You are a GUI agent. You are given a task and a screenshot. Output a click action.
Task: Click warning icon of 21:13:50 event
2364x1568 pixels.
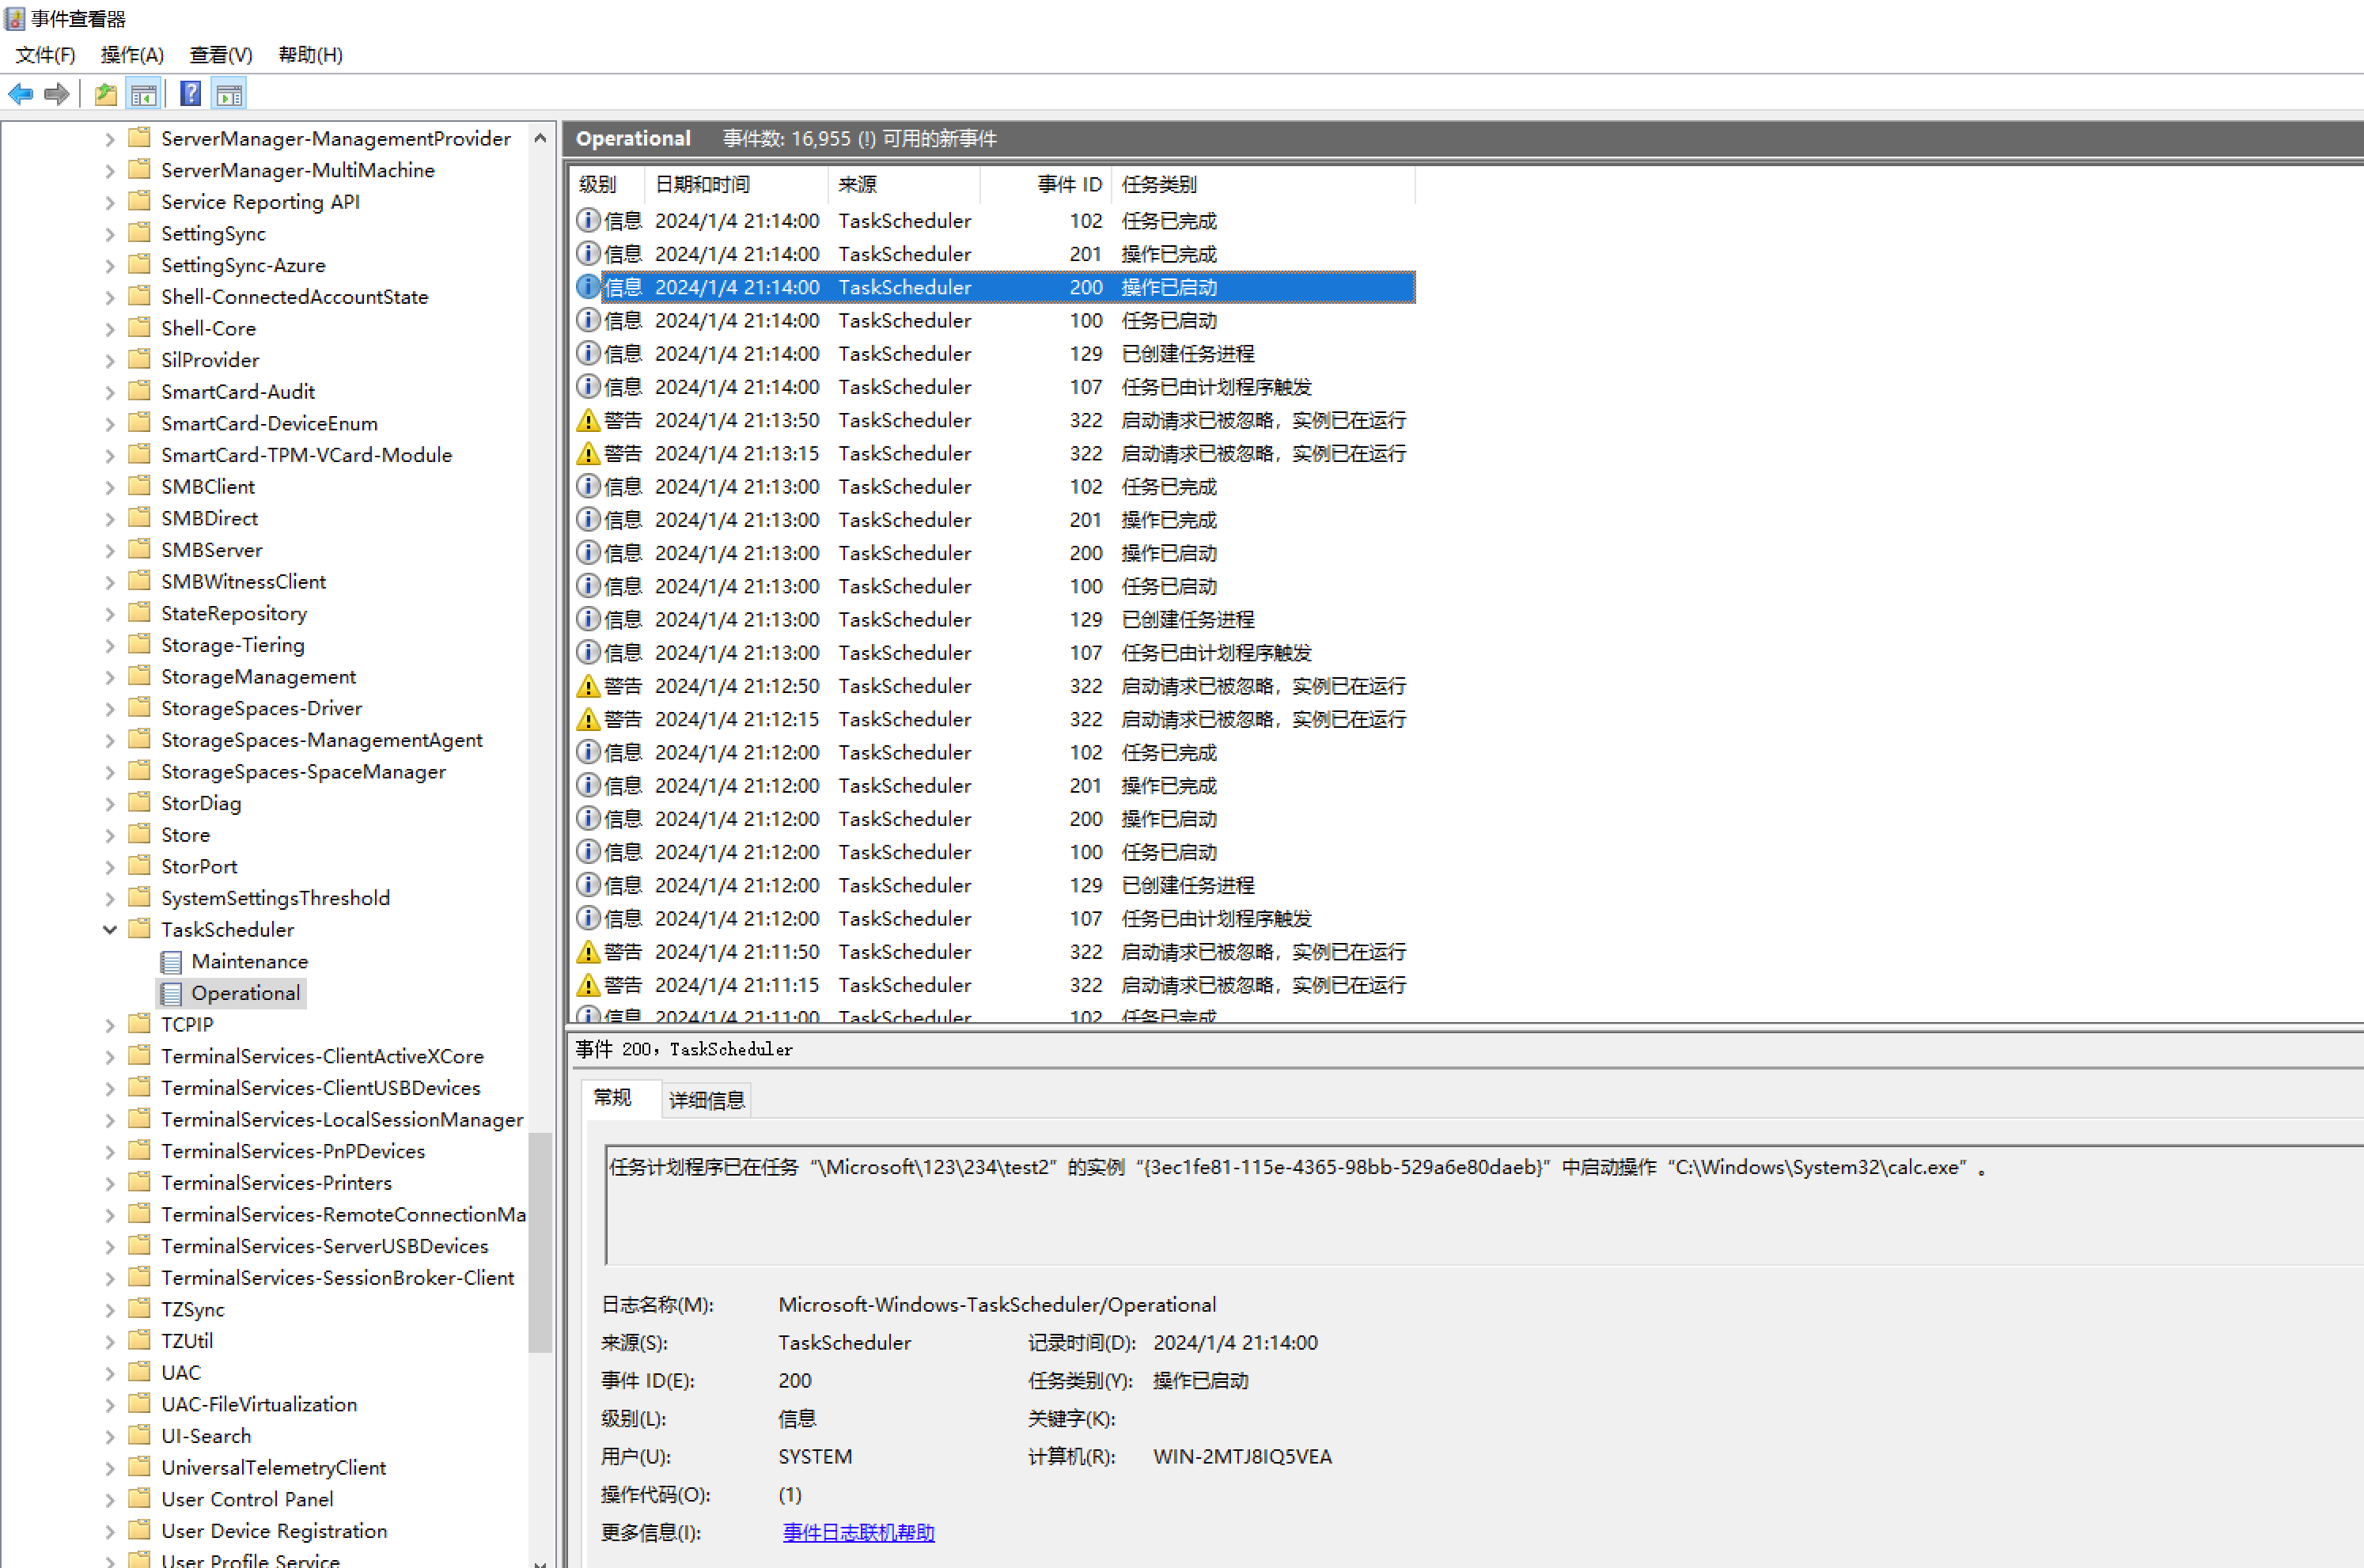click(588, 420)
